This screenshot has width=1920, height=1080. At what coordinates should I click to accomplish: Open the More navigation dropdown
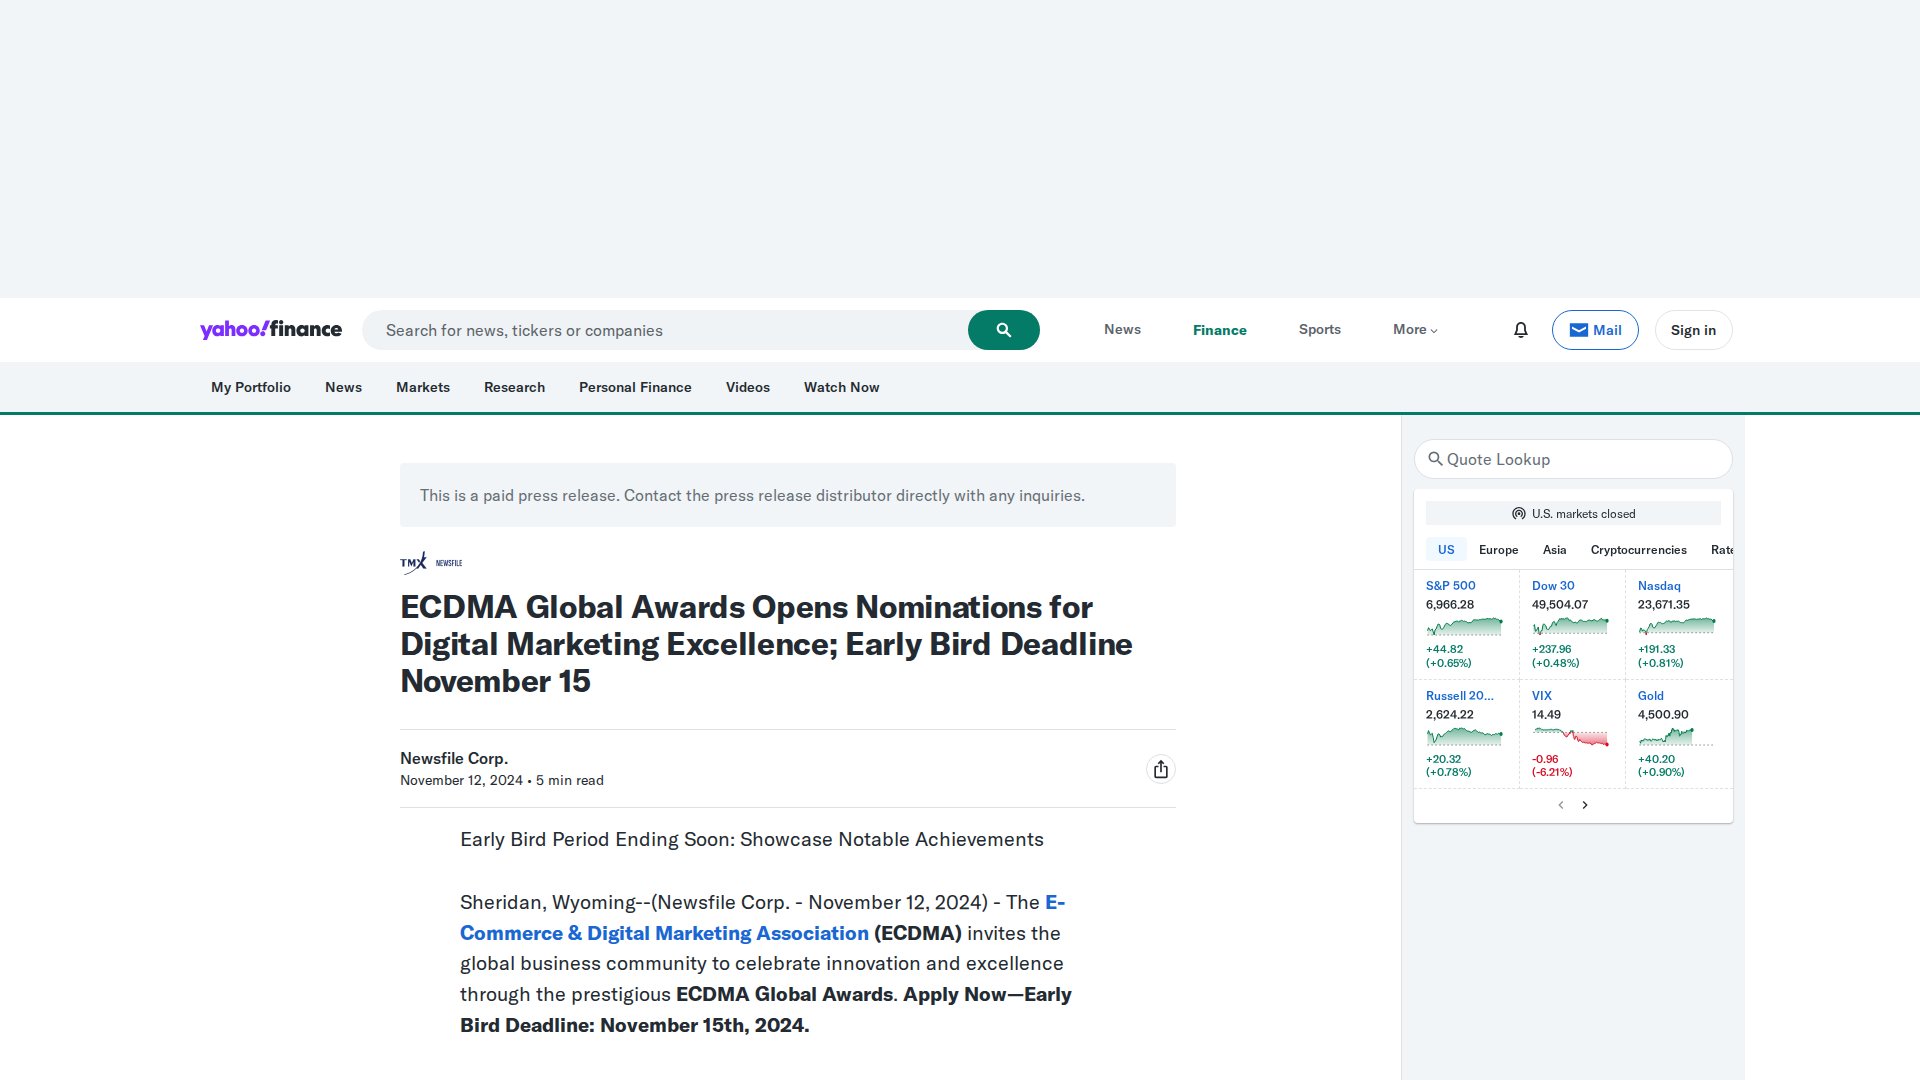point(1413,329)
